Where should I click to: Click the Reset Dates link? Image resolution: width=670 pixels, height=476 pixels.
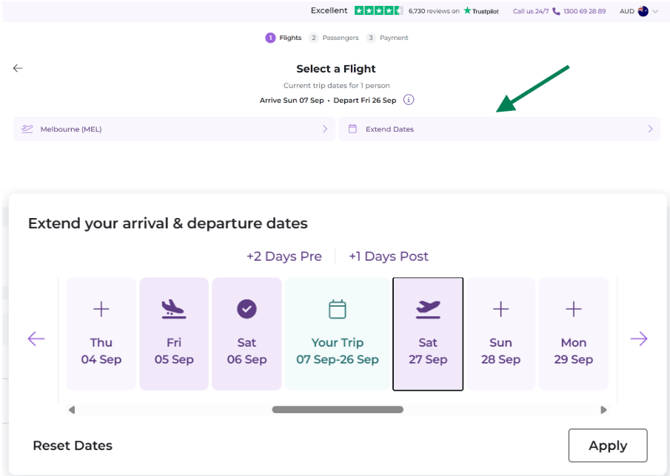tap(73, 445)
